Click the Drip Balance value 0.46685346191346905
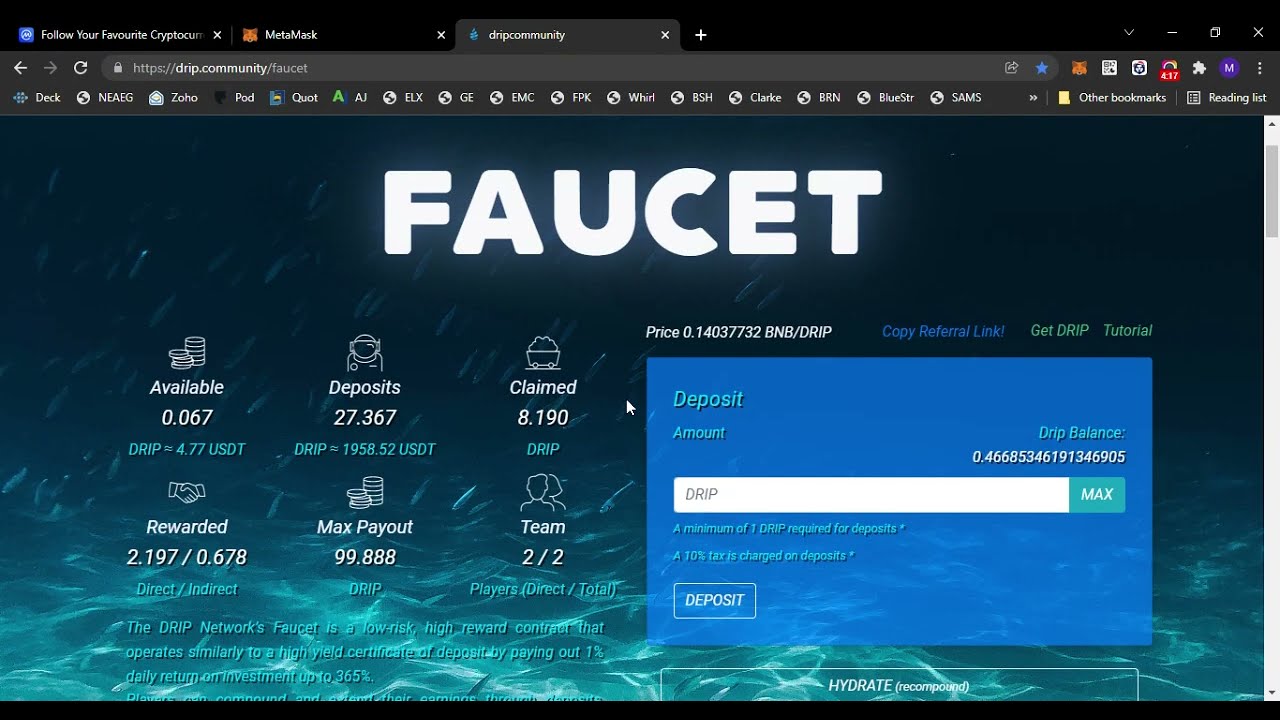The image size is (1280, 720). (x=1048, y=457)
